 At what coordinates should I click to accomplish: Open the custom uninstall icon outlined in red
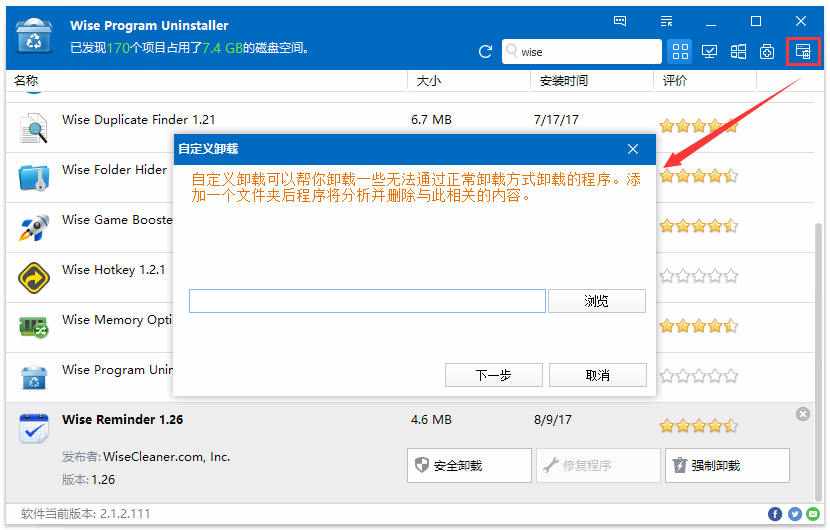tap(802, 52)
